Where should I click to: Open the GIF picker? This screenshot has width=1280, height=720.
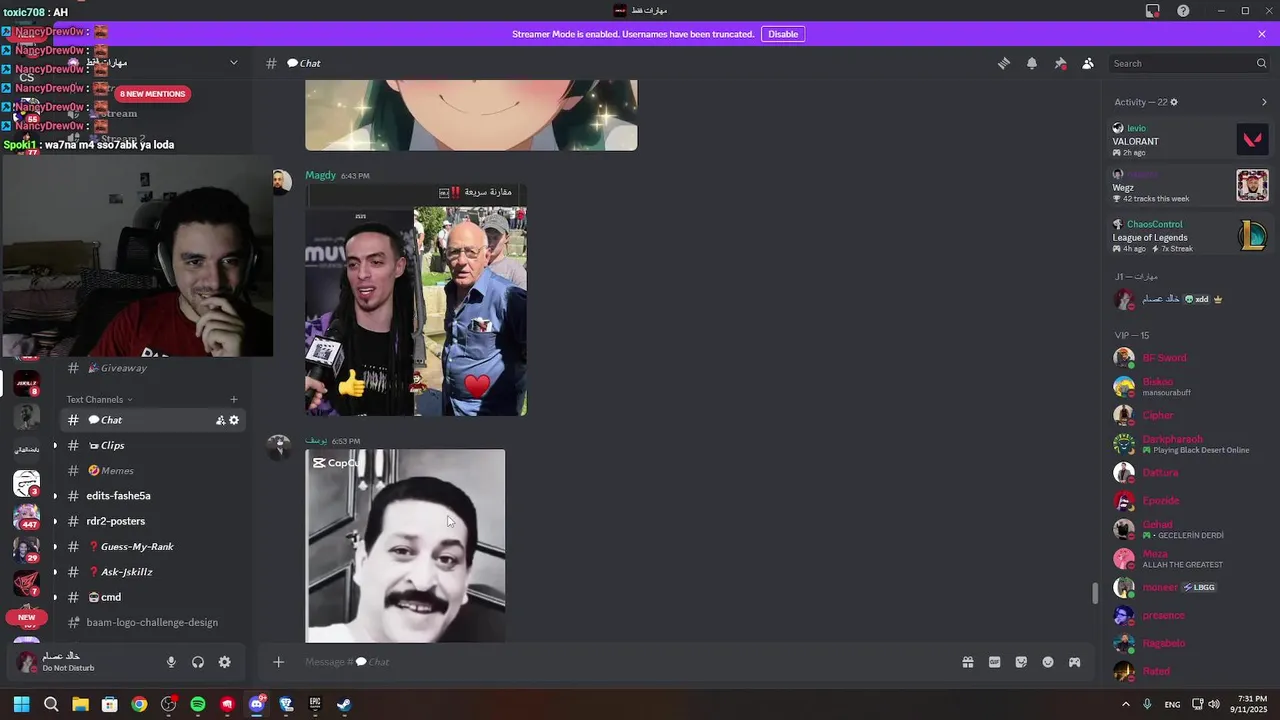pos(994,662)
